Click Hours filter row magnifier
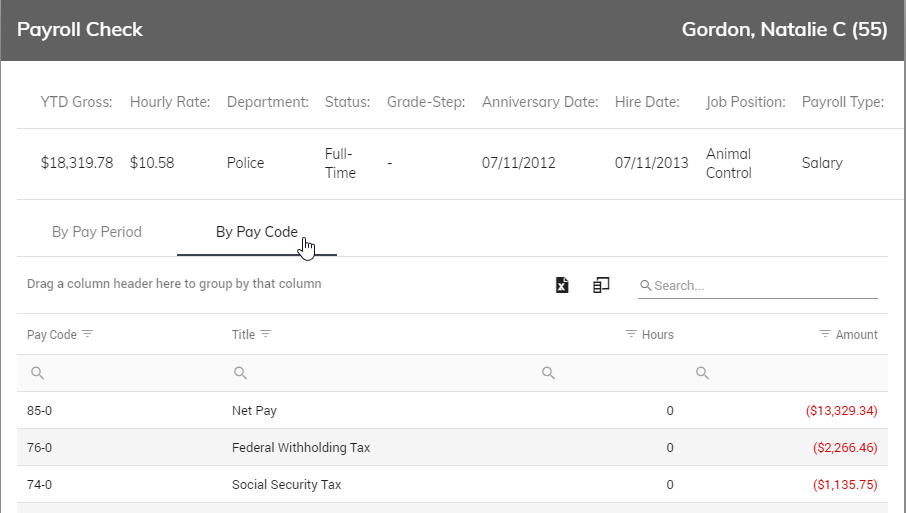 pyautogui.click(x=548, y=373)
